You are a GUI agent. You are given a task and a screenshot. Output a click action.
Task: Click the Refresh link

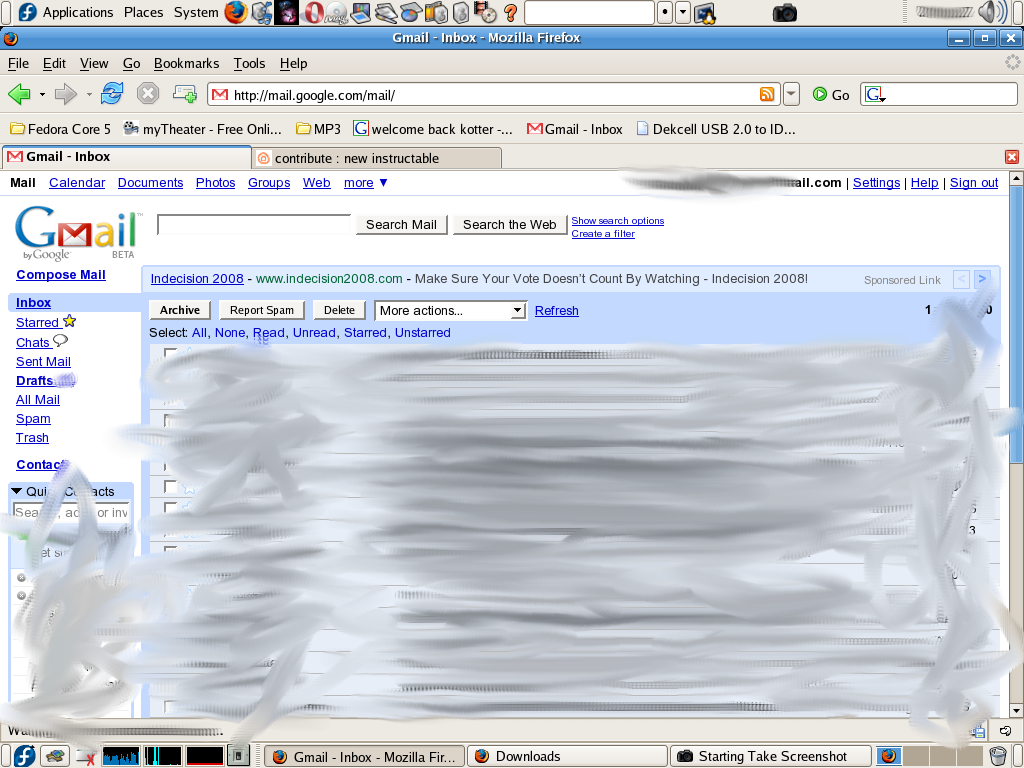point(556,311)
